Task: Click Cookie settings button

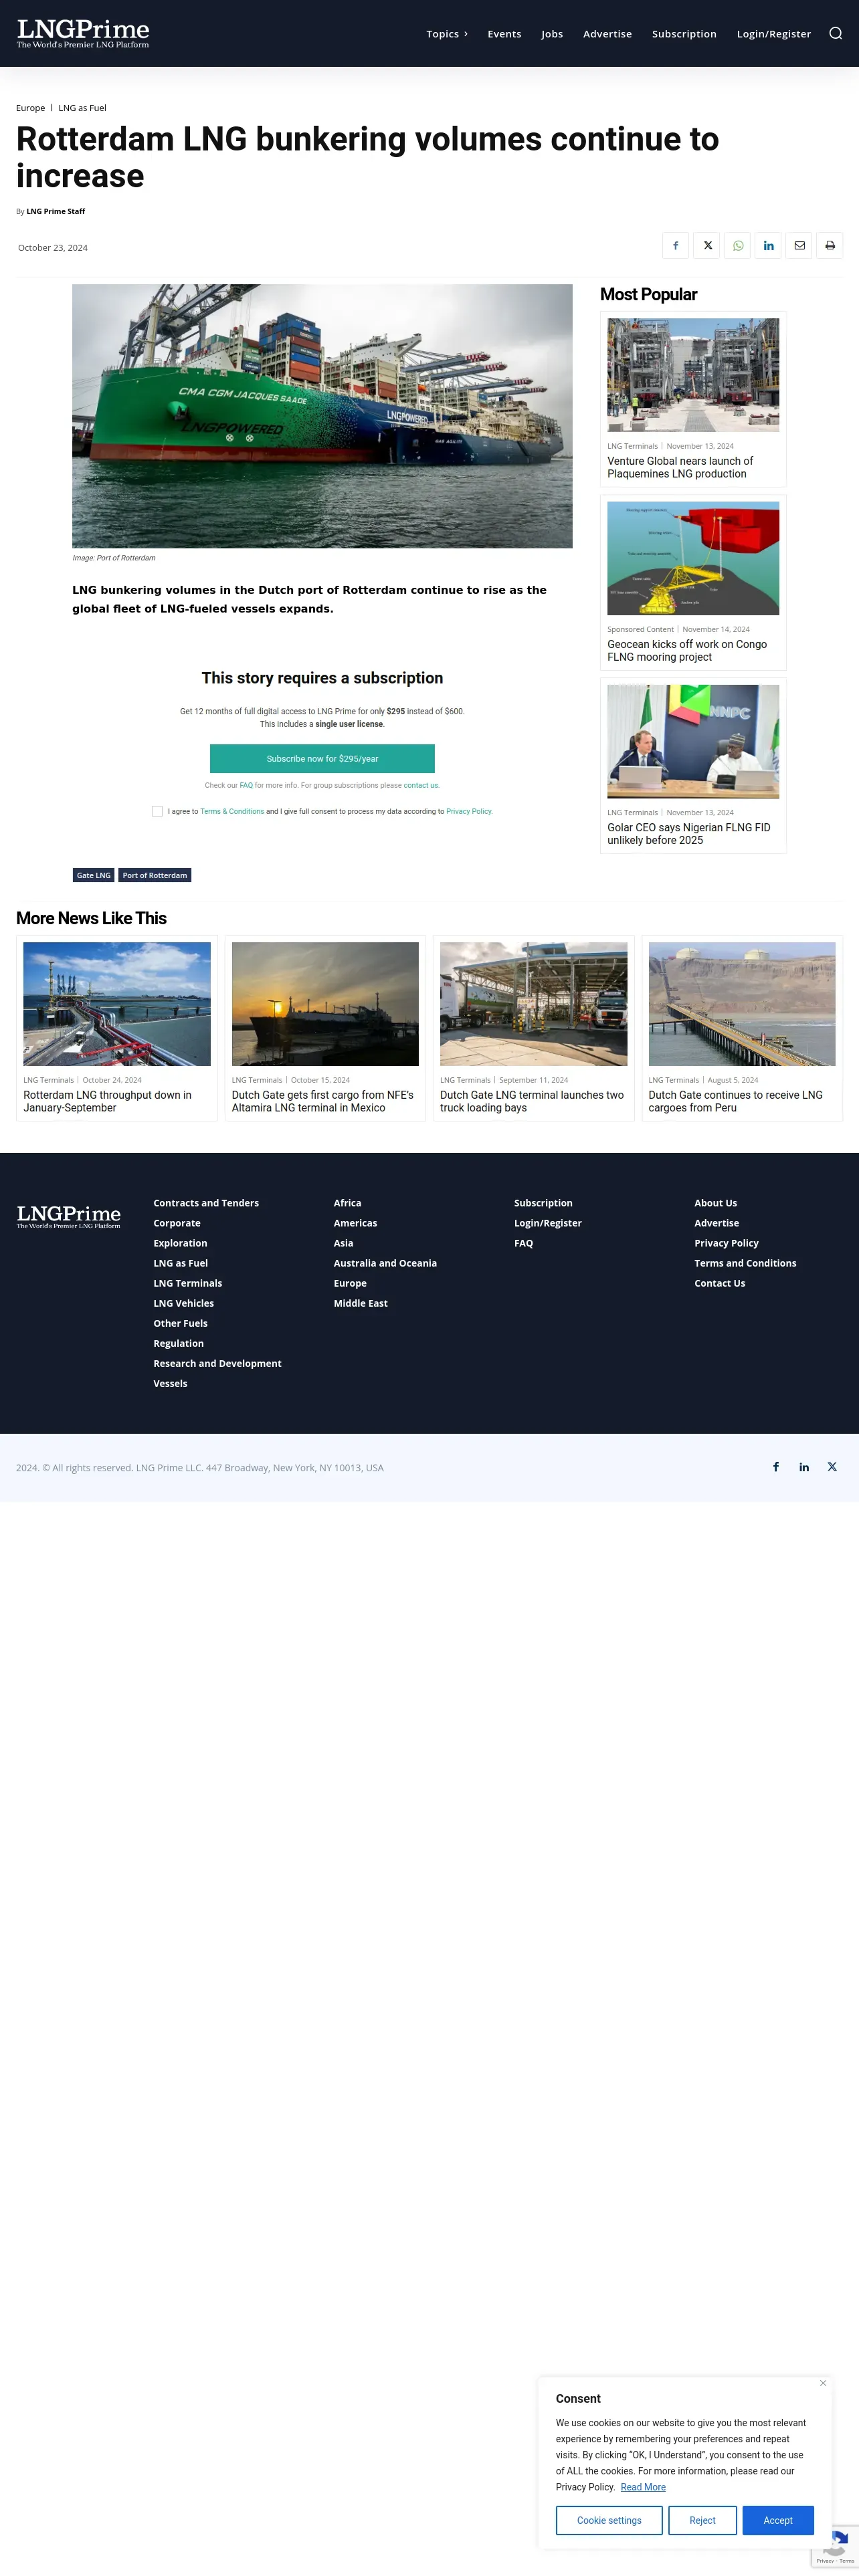Action: coord(609,2520)
